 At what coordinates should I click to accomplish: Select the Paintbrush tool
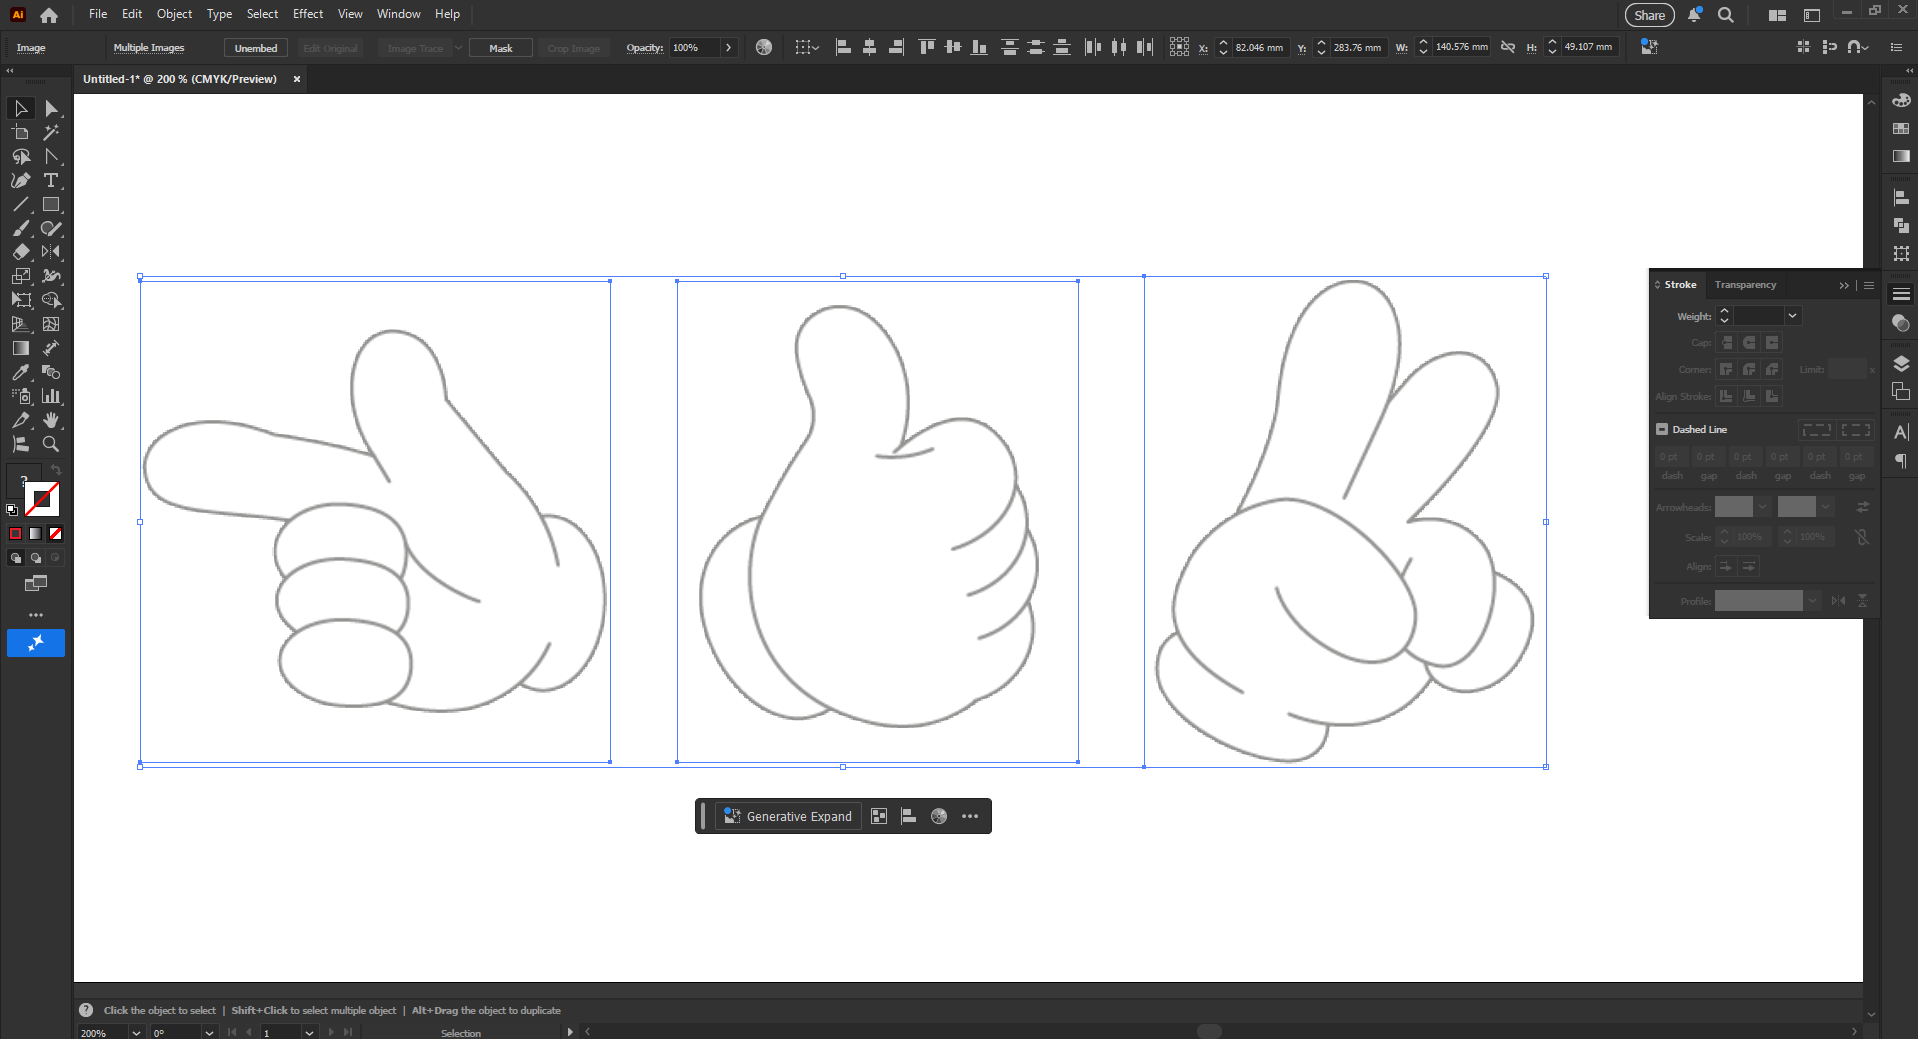click(21, 228)
